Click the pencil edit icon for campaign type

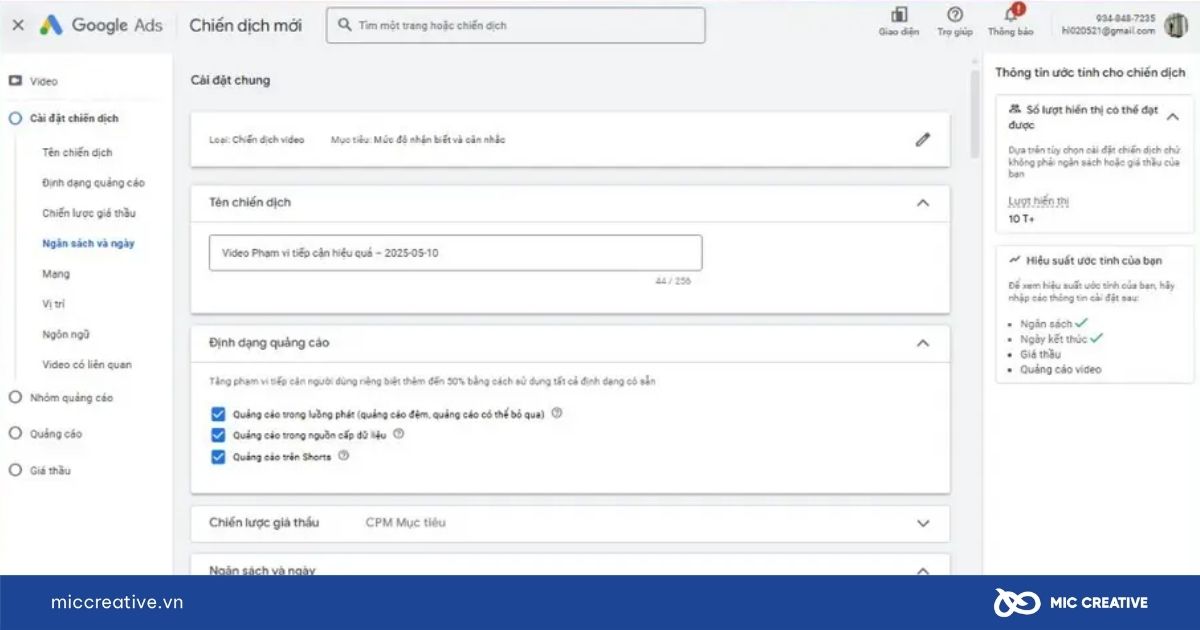pos(922,140)
